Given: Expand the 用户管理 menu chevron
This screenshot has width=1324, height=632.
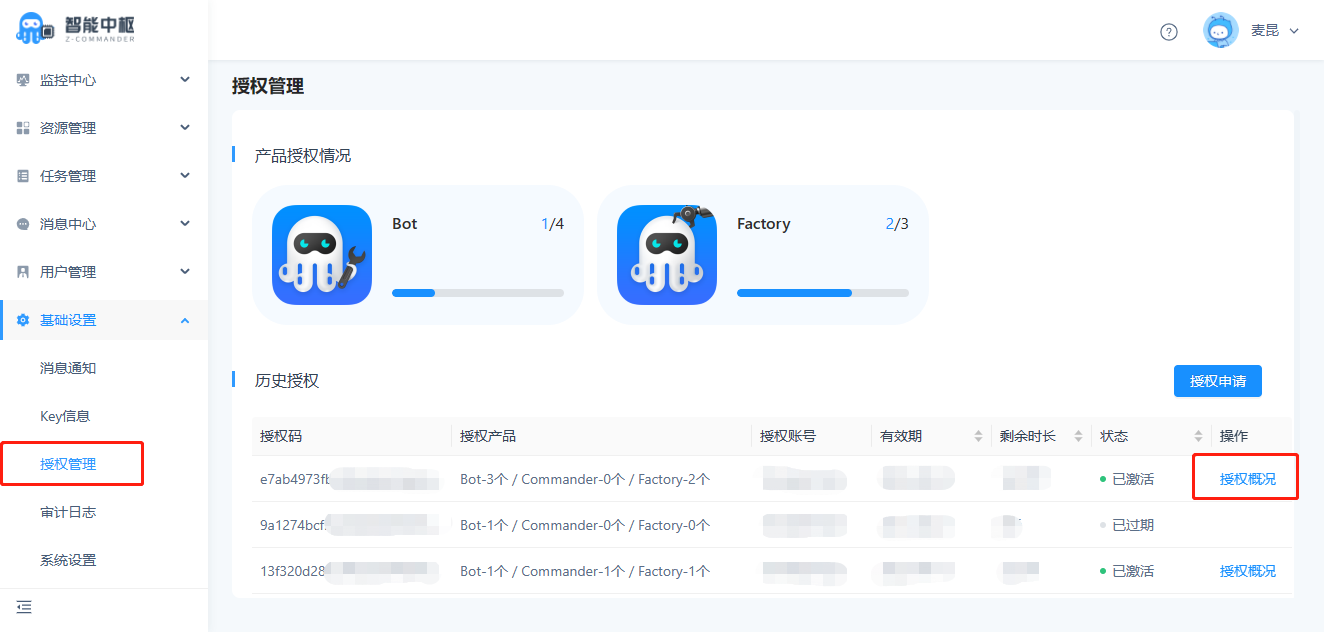Looking at the screenshot, I should pyautogui.click(x=185, y=272).
